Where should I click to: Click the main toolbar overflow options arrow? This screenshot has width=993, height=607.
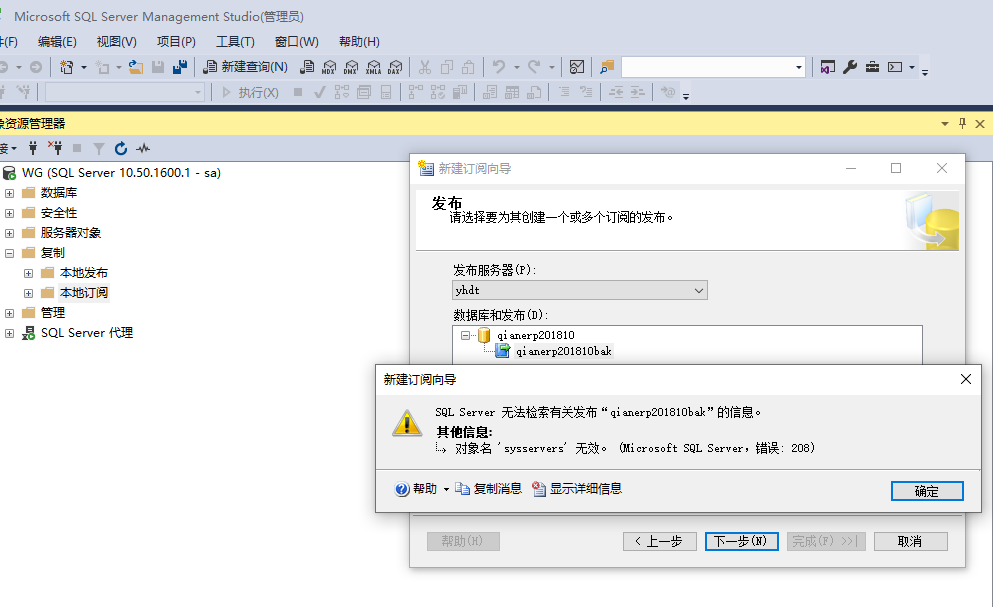click(925, 72)
